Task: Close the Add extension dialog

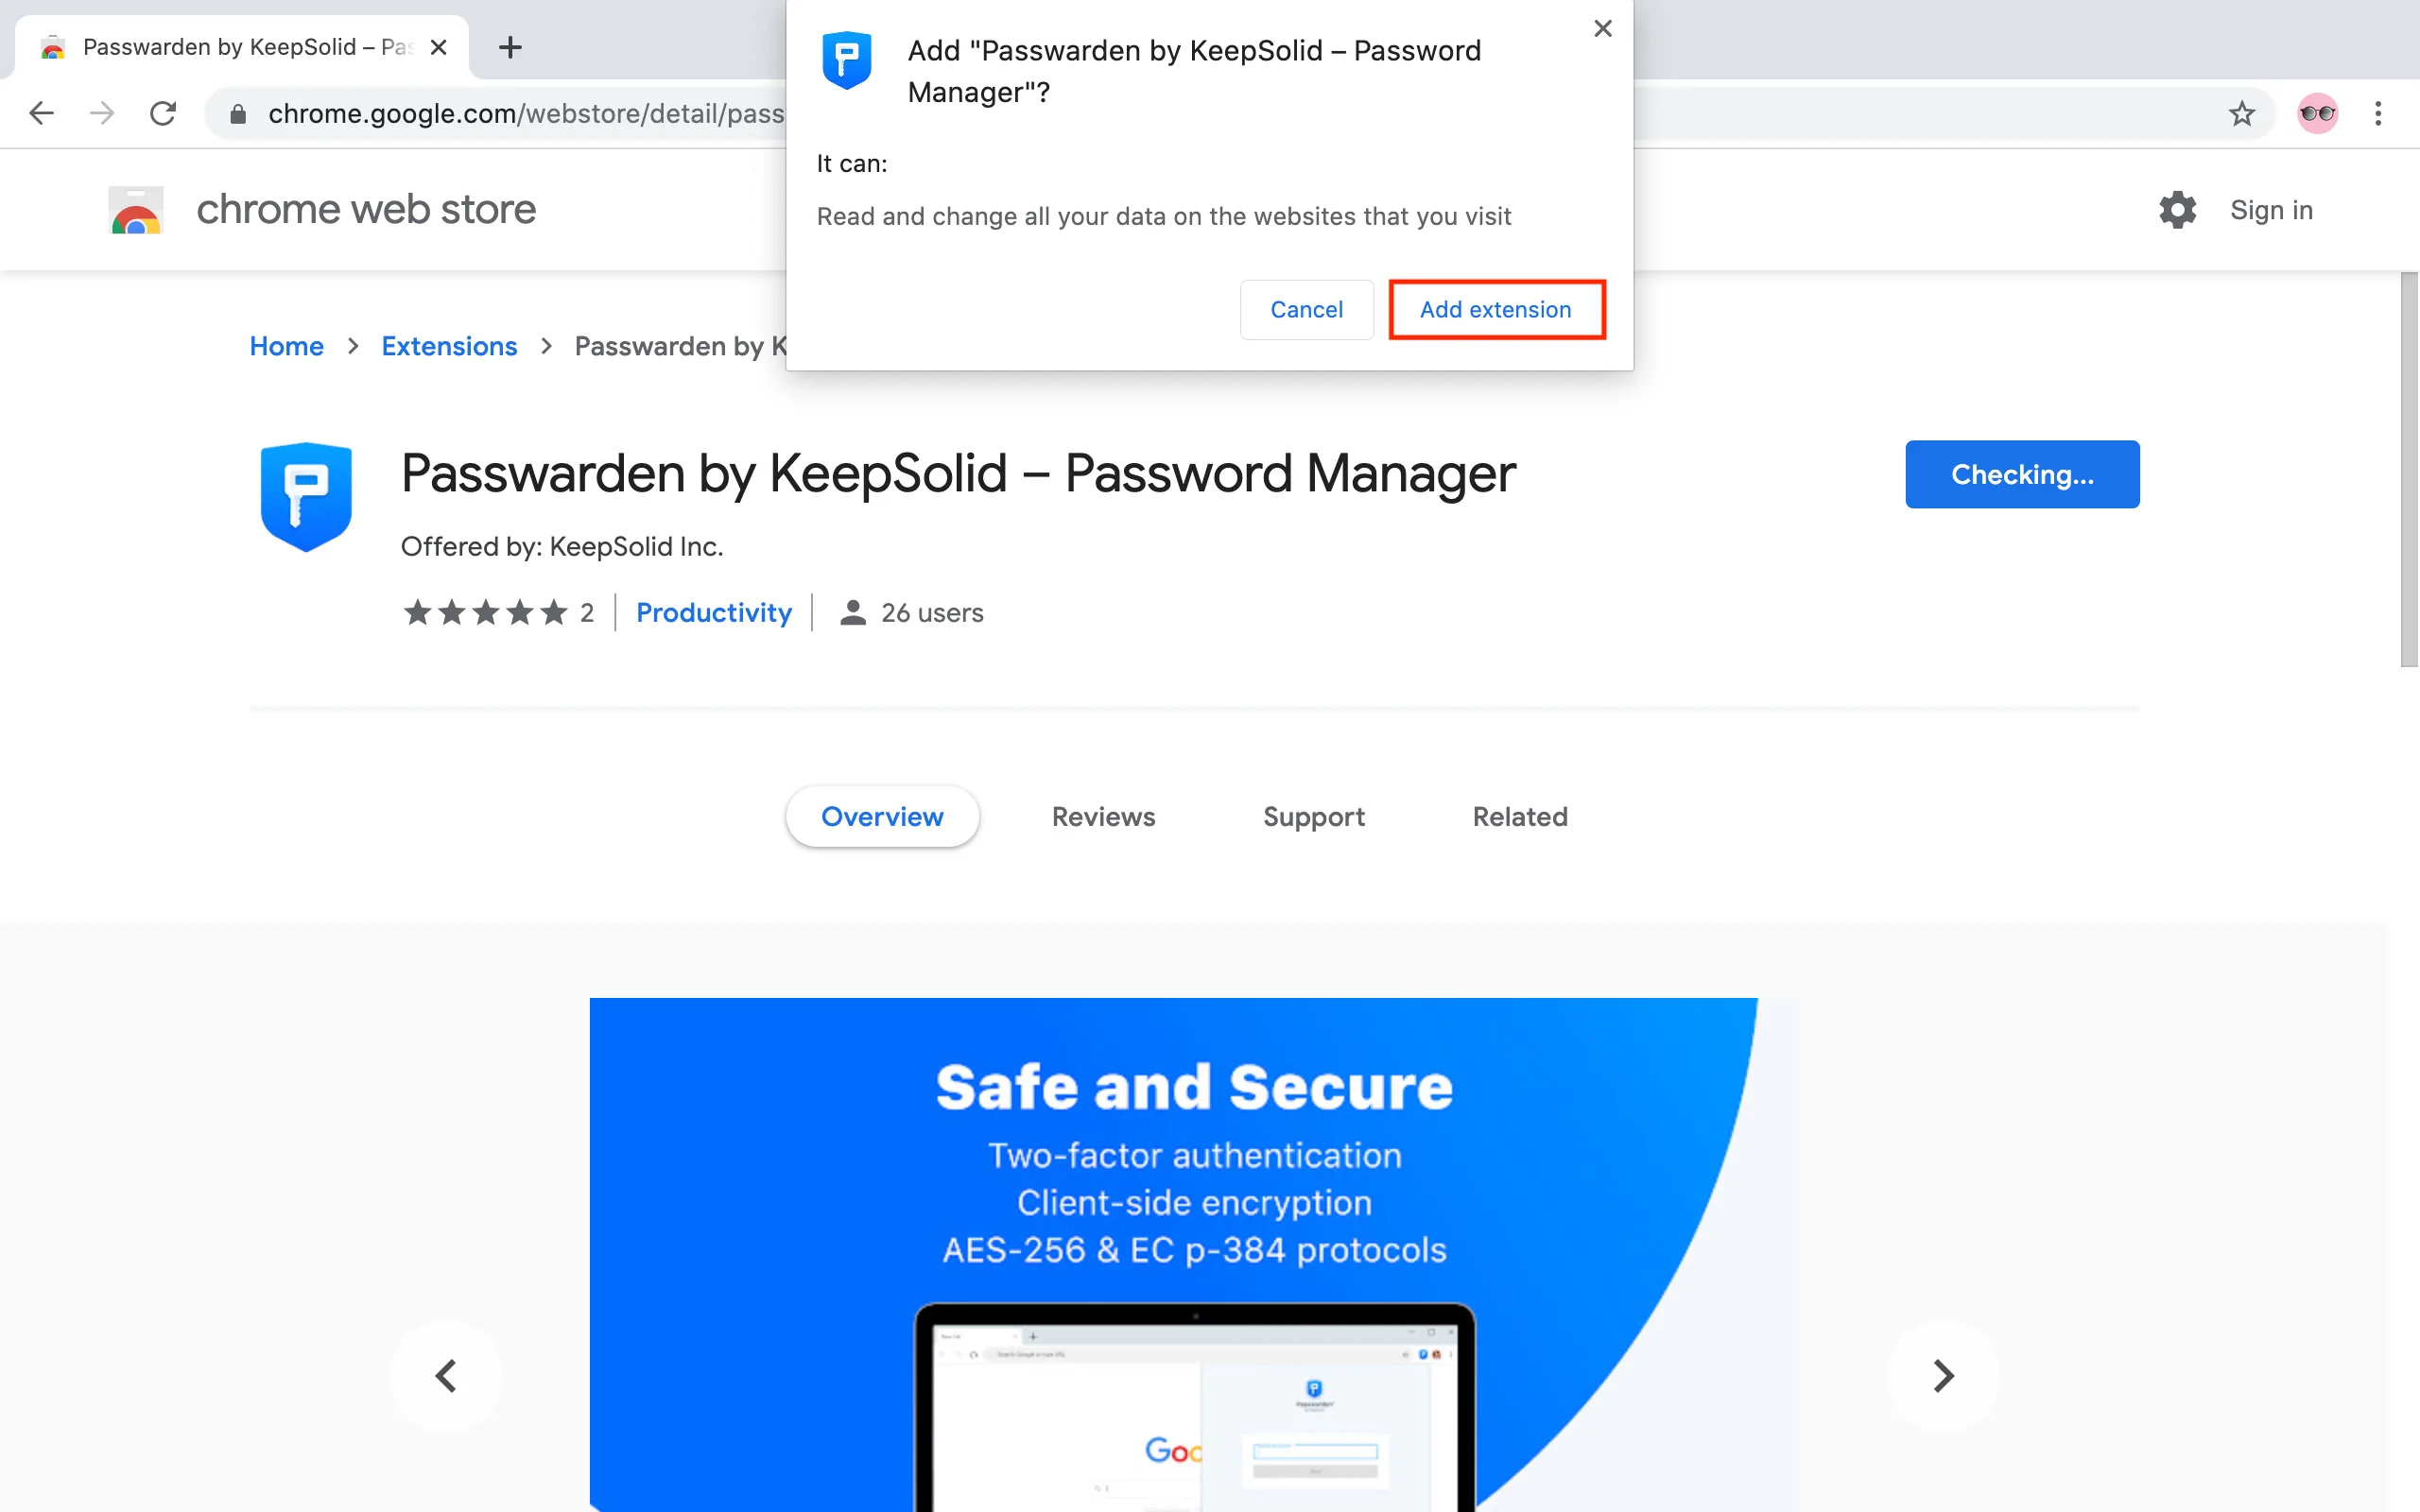Action: point(1602,29)
